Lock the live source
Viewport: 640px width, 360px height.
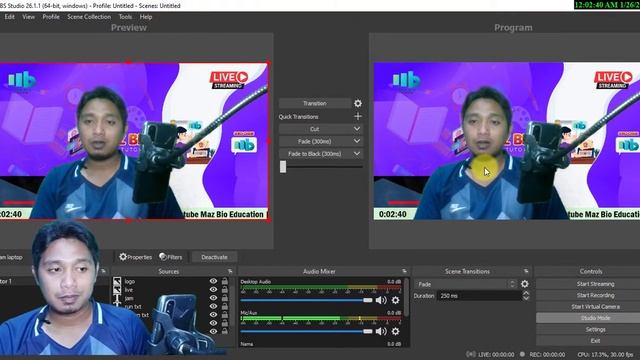(x=225, y=289)
